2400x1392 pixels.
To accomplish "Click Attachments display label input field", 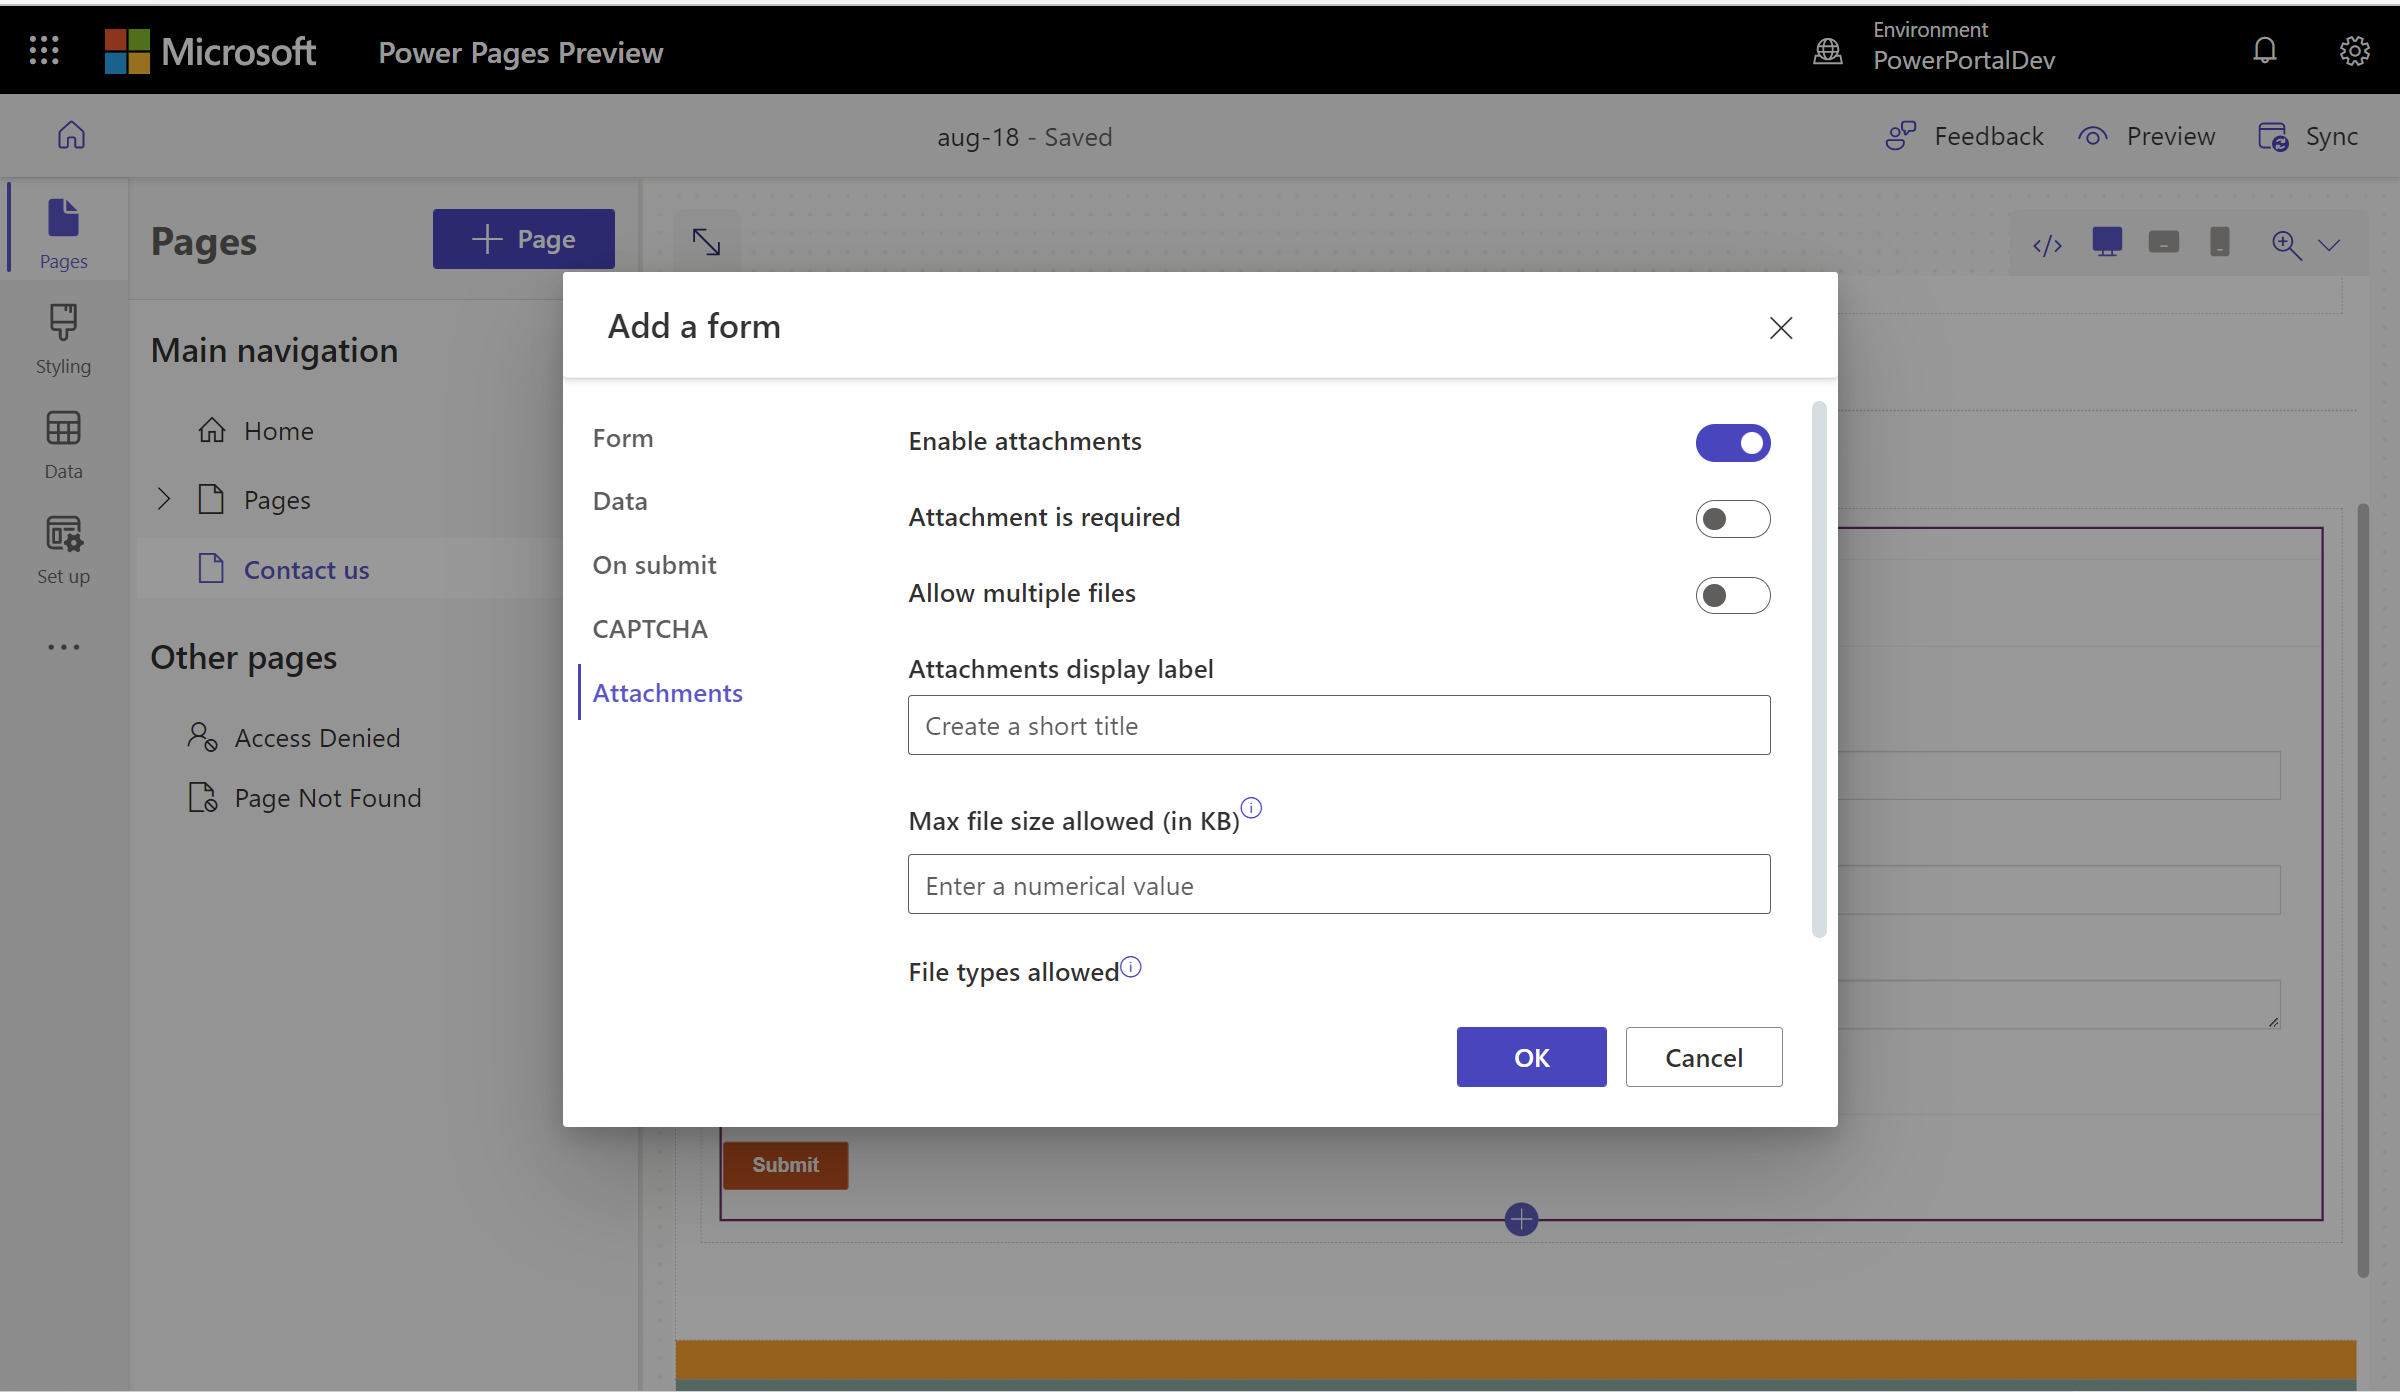I will (x=1338, y=724).
